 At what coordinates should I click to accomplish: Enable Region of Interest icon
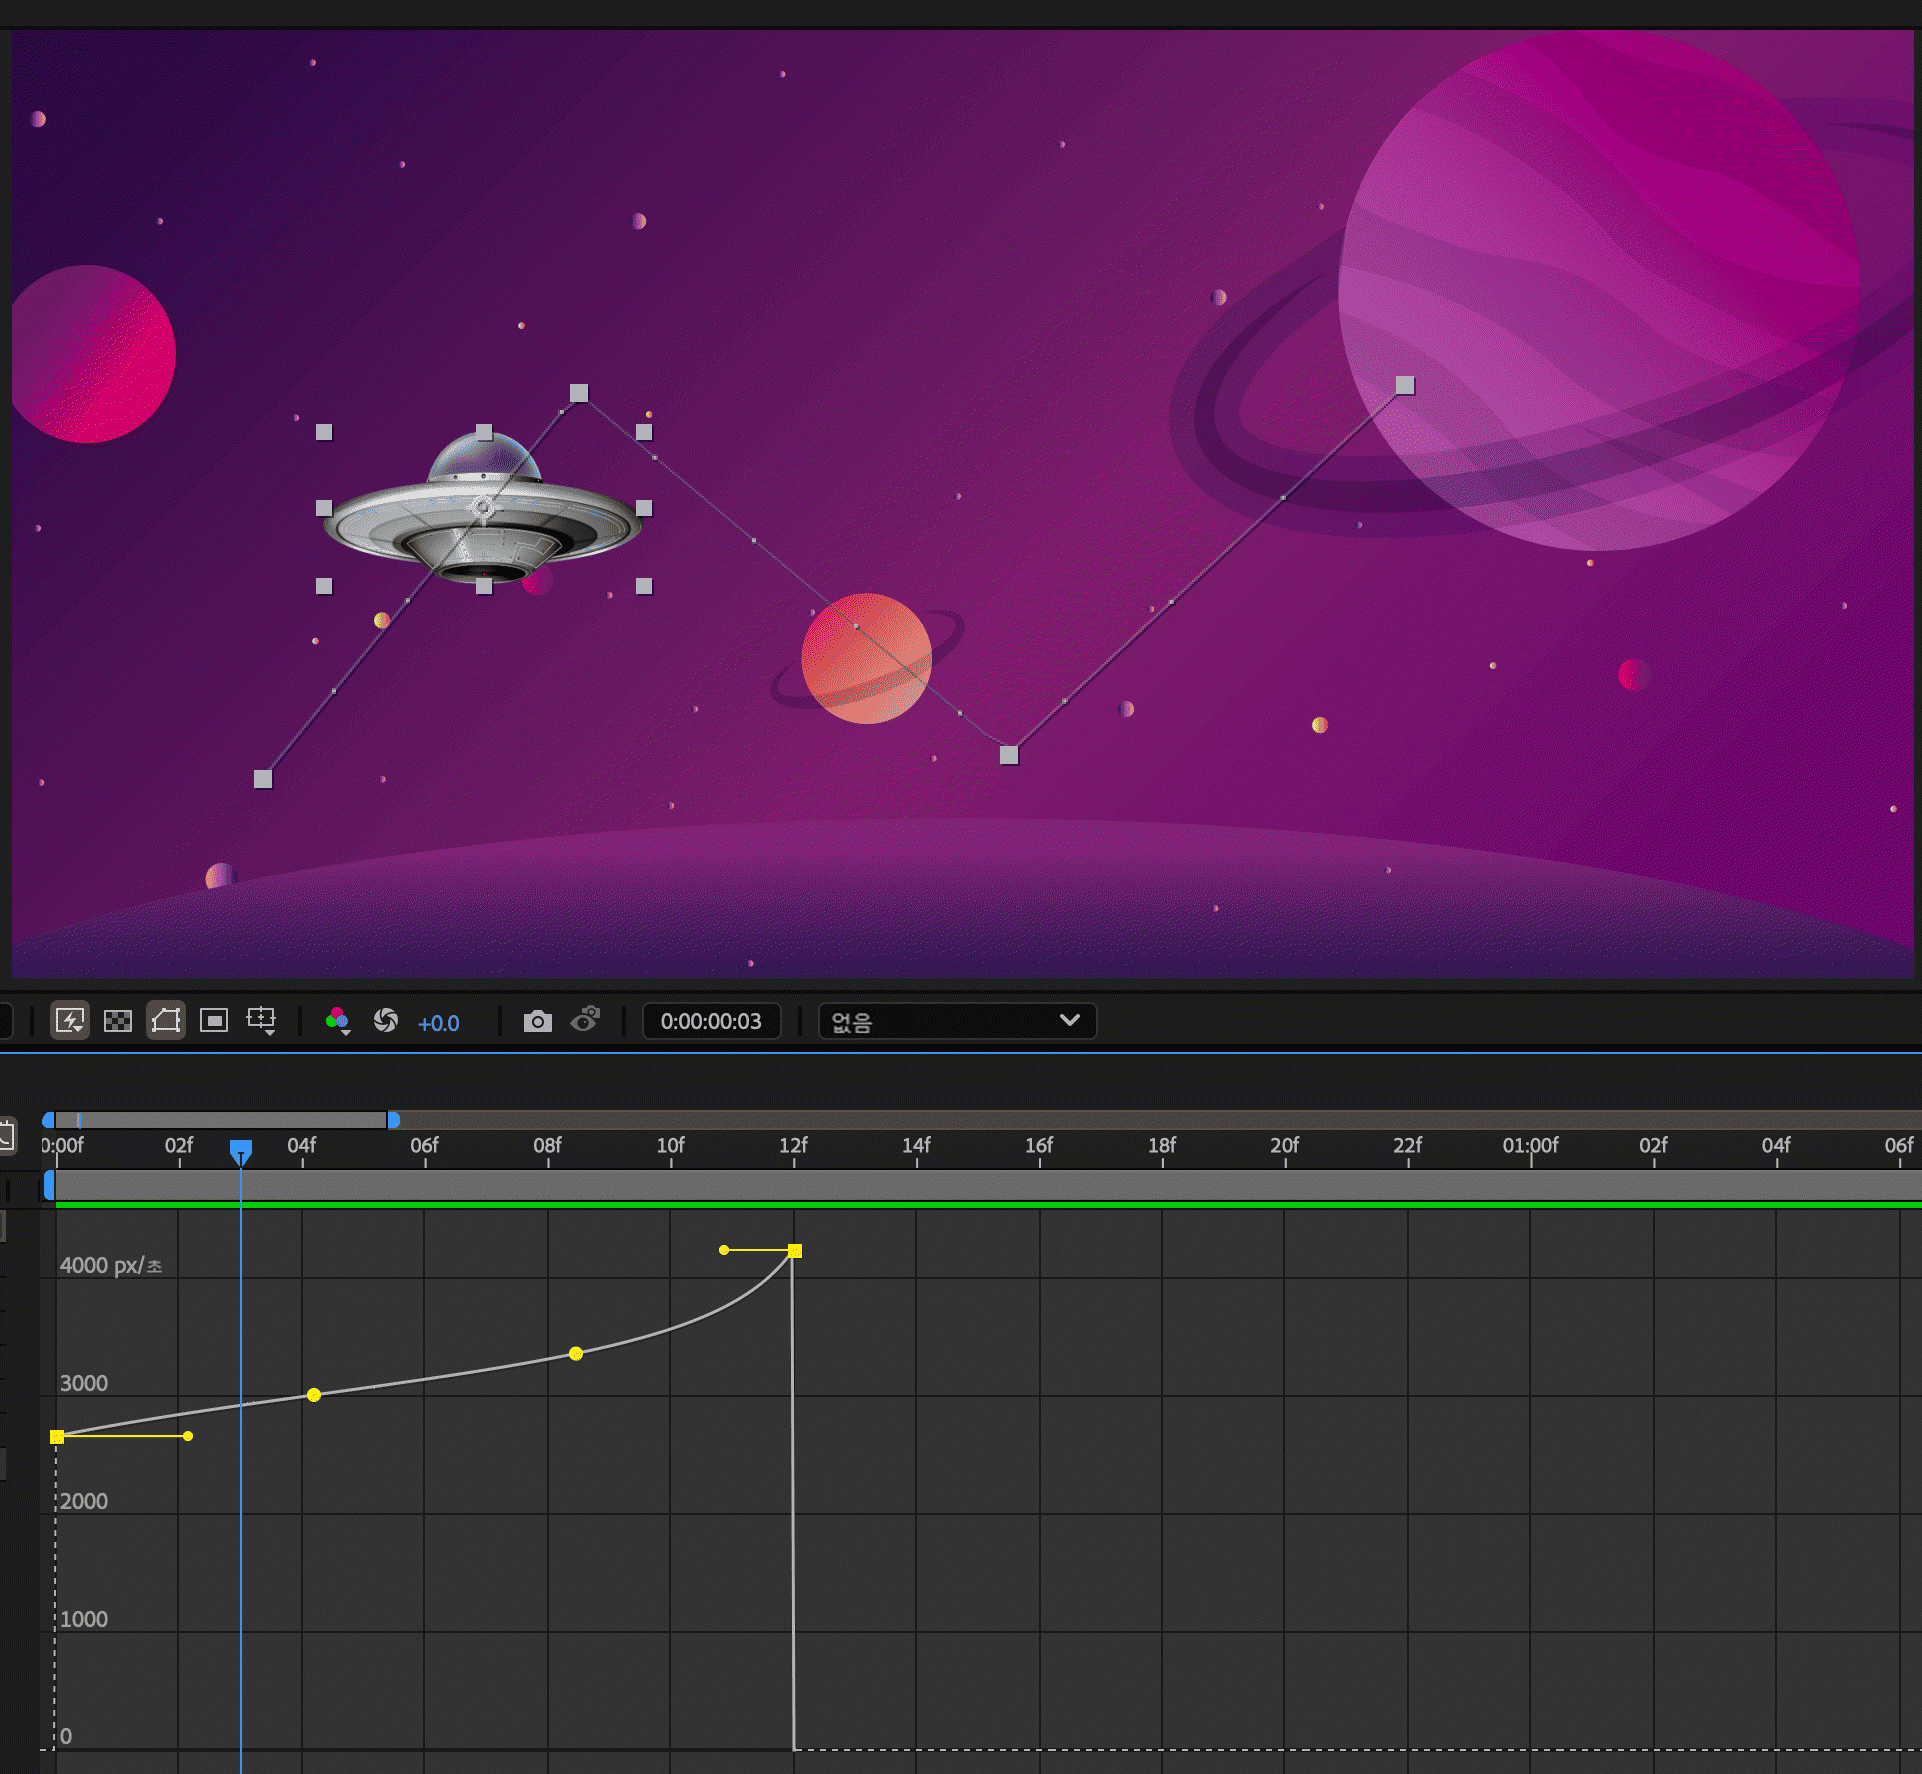[x=214, y=1021]
